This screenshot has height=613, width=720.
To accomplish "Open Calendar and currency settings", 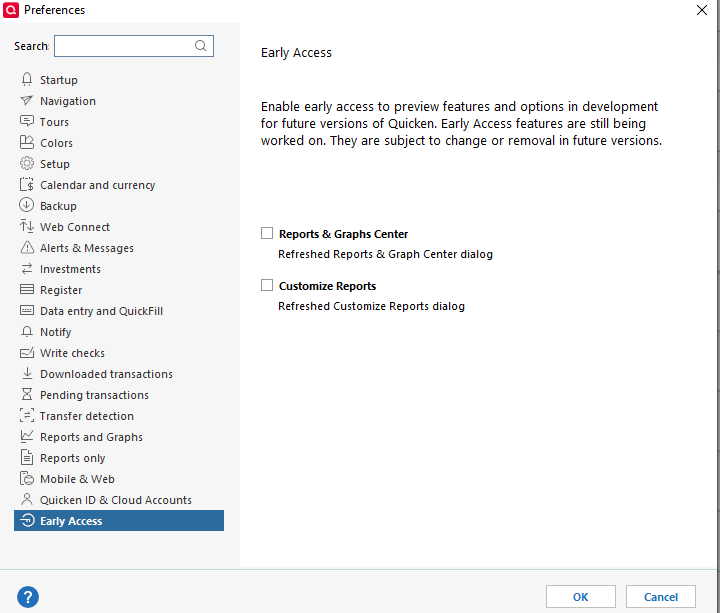I will [x=97, y=185].
